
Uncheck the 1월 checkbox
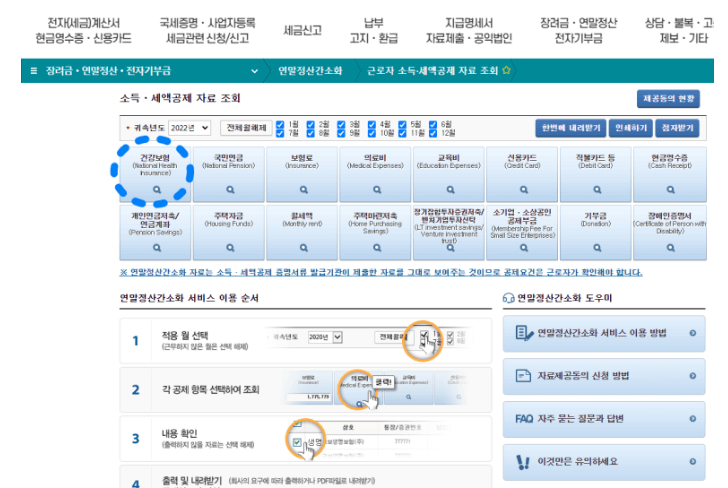click(280, 124)
